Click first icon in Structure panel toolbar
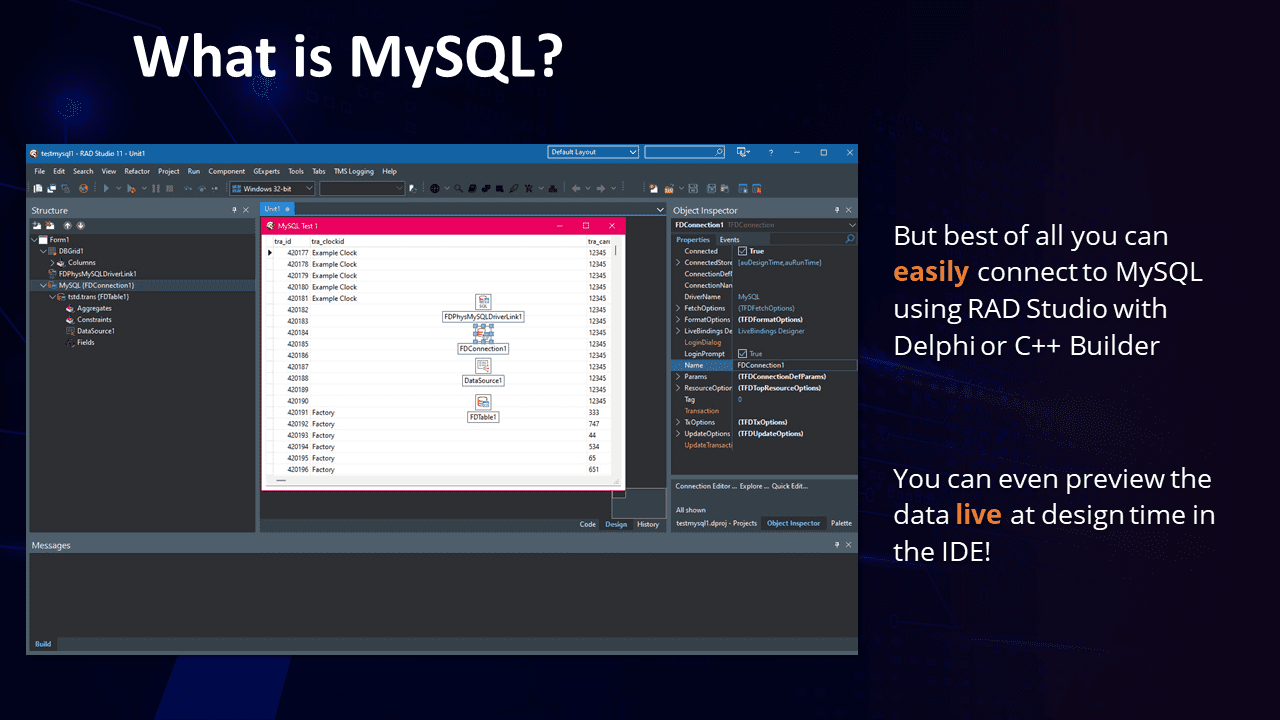 [x=37, y=226]
